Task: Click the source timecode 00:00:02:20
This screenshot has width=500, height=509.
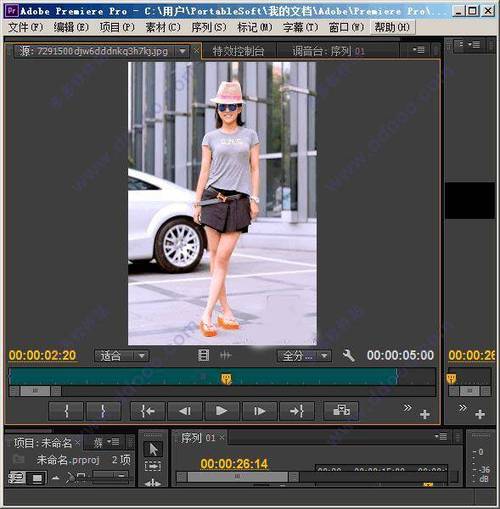Action: coord(42,355)
